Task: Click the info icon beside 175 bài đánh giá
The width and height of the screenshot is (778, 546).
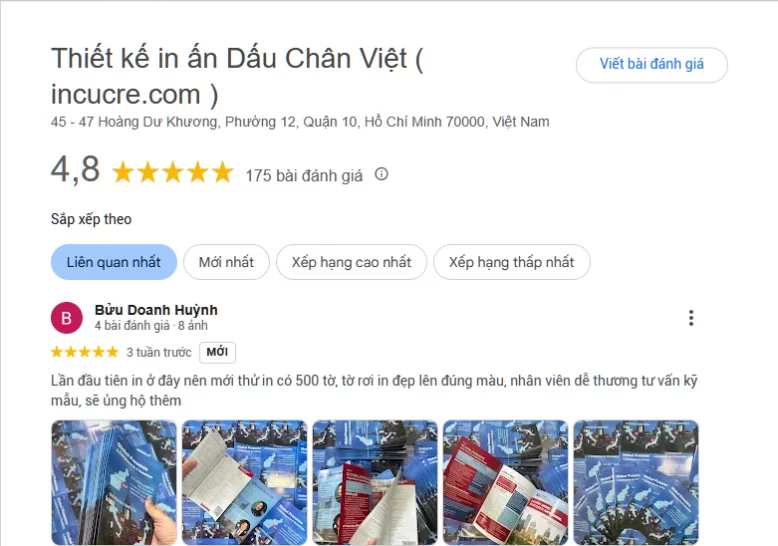Action: pos(381,174)
